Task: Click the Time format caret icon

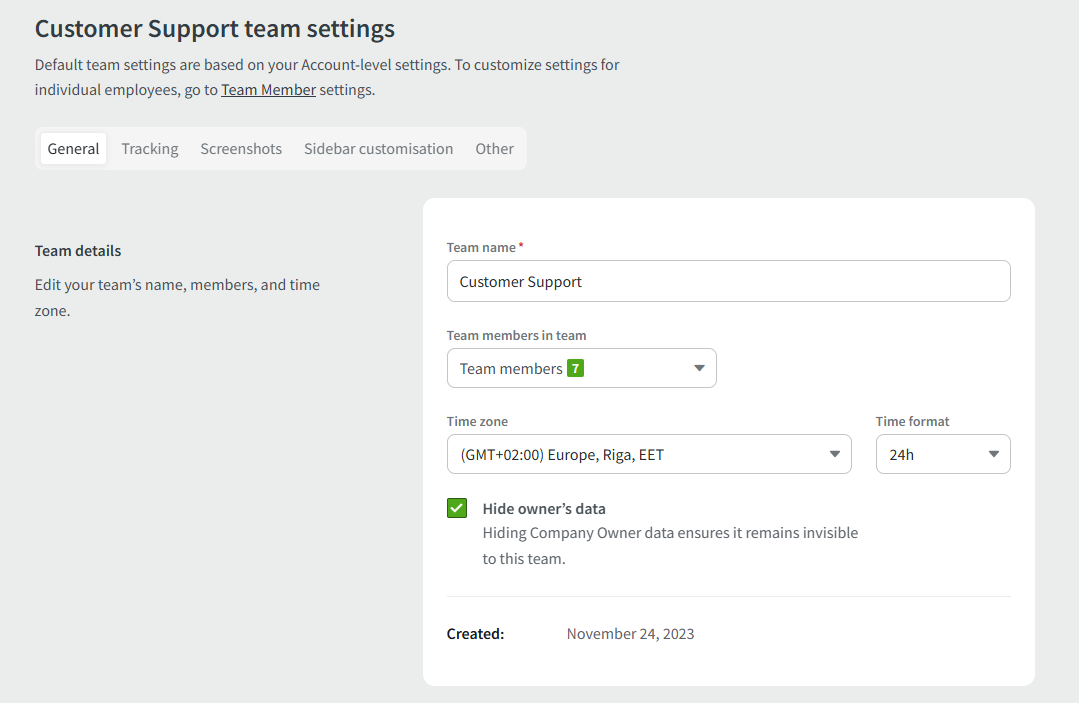Action: click(x=993, y=455)
